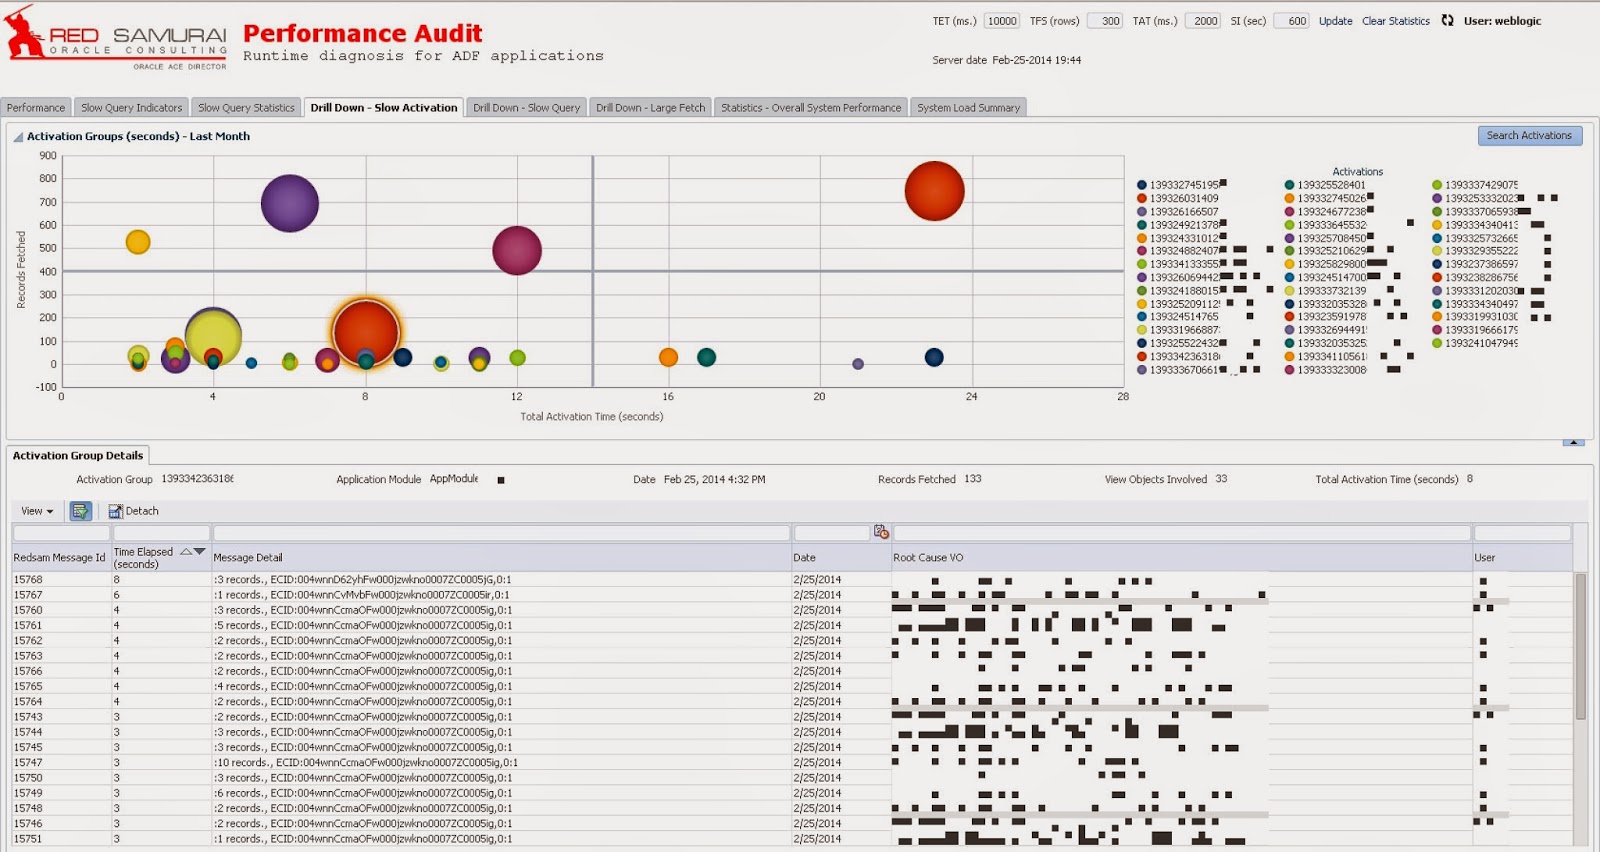Open the View dropdown menu

click(x=37, y=511)
